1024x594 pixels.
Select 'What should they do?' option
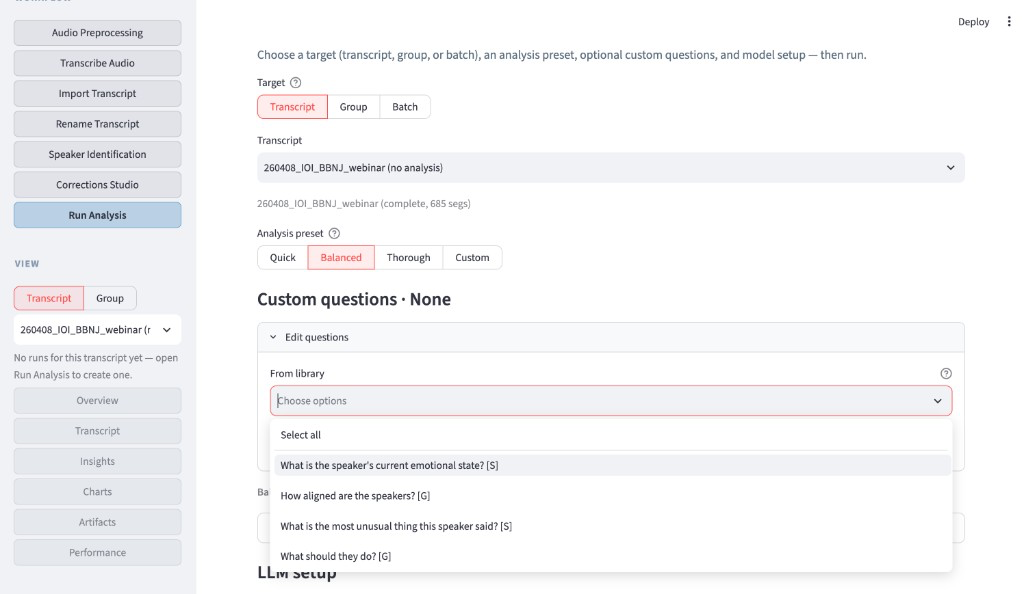pyautogui.click(x=612, y=556)
